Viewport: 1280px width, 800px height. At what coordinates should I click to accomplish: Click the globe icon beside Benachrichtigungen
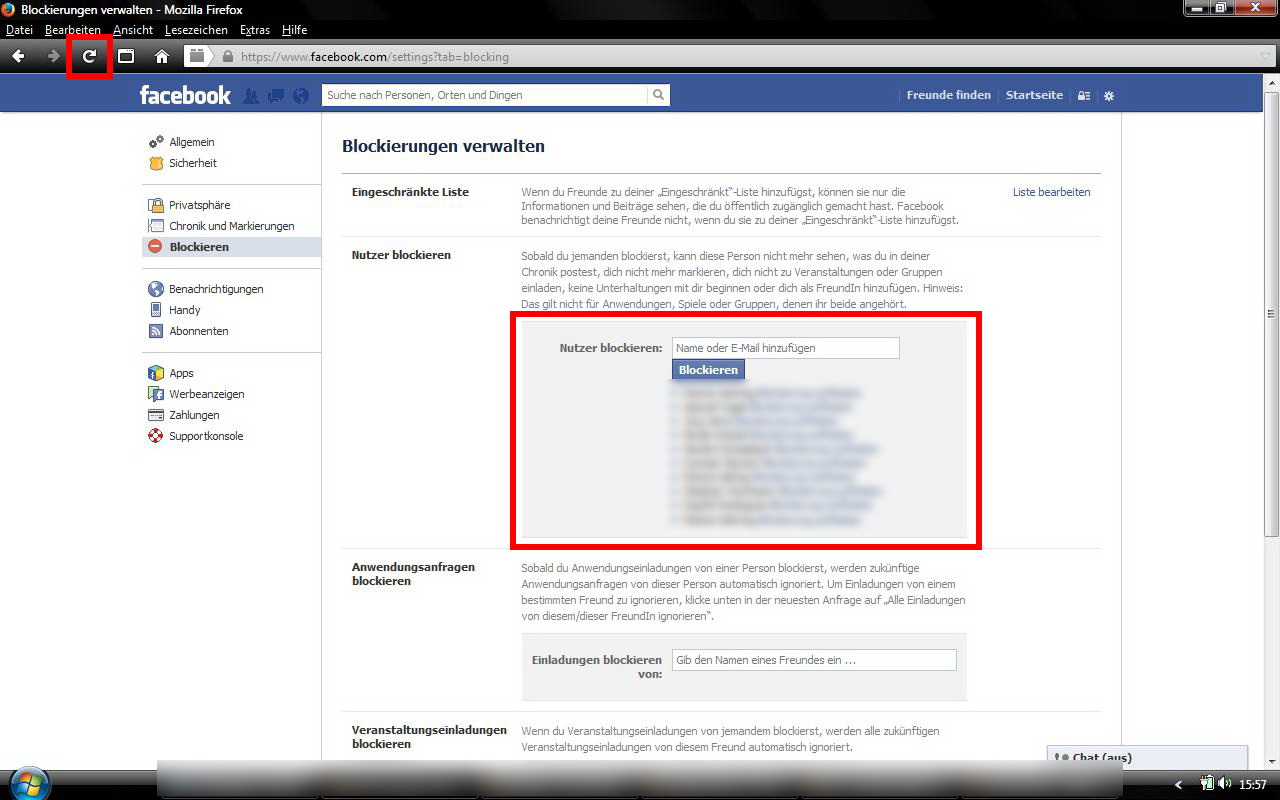[156, 289]
